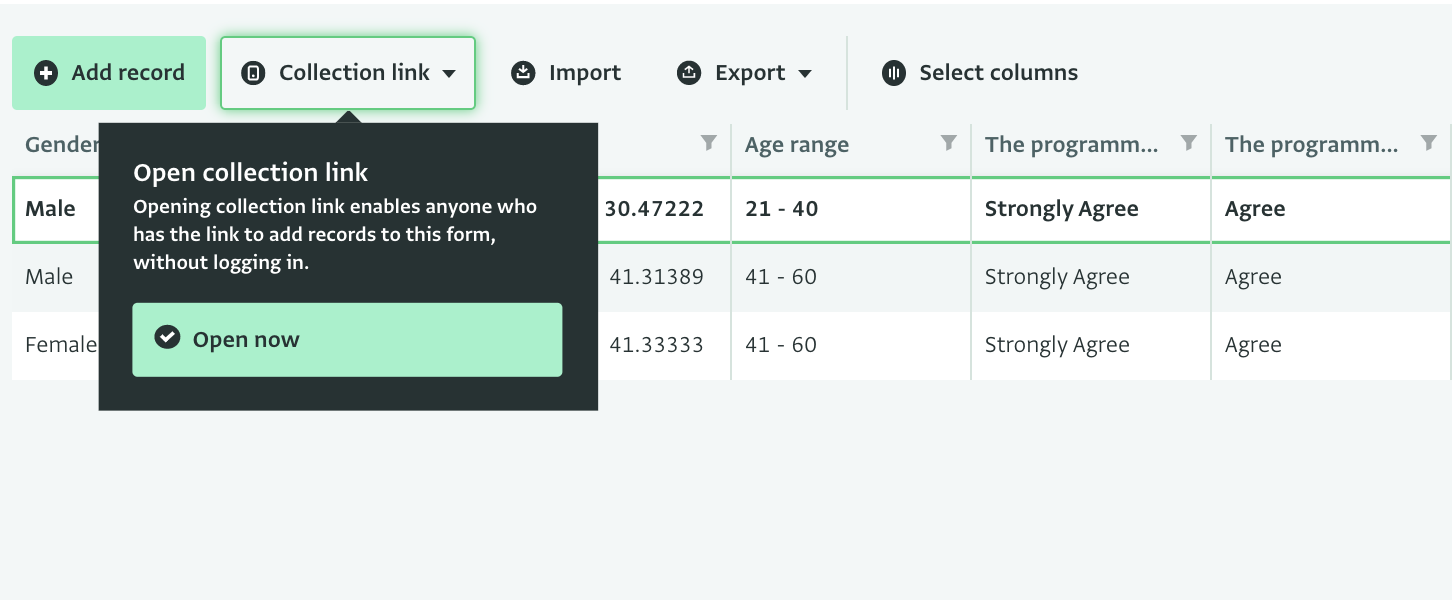Click 41 - 60 in the 41.31389 row
This screenshot has height=600, width=1452.
[x=851, y=277]
